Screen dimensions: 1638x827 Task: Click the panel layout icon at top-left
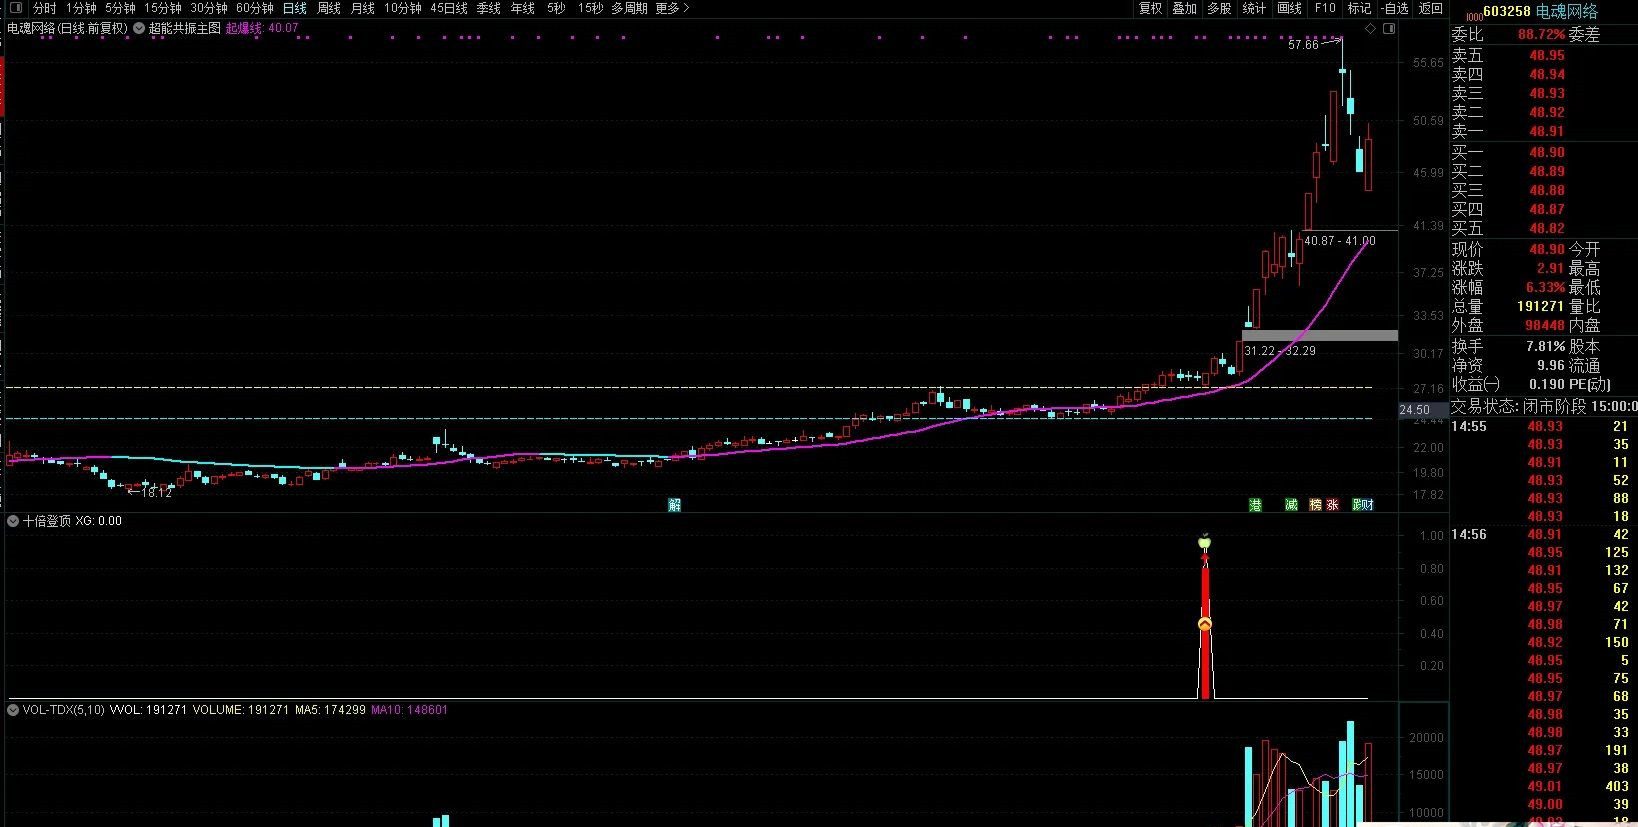(14, 8)
